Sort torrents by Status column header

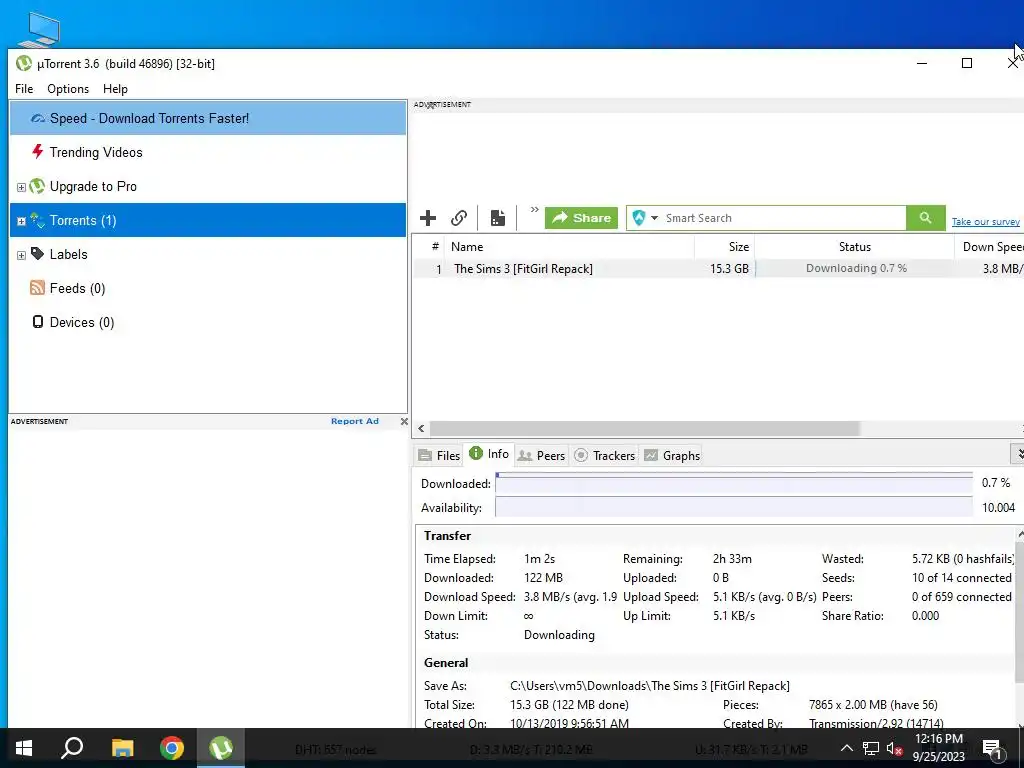[x=855, y=247]
